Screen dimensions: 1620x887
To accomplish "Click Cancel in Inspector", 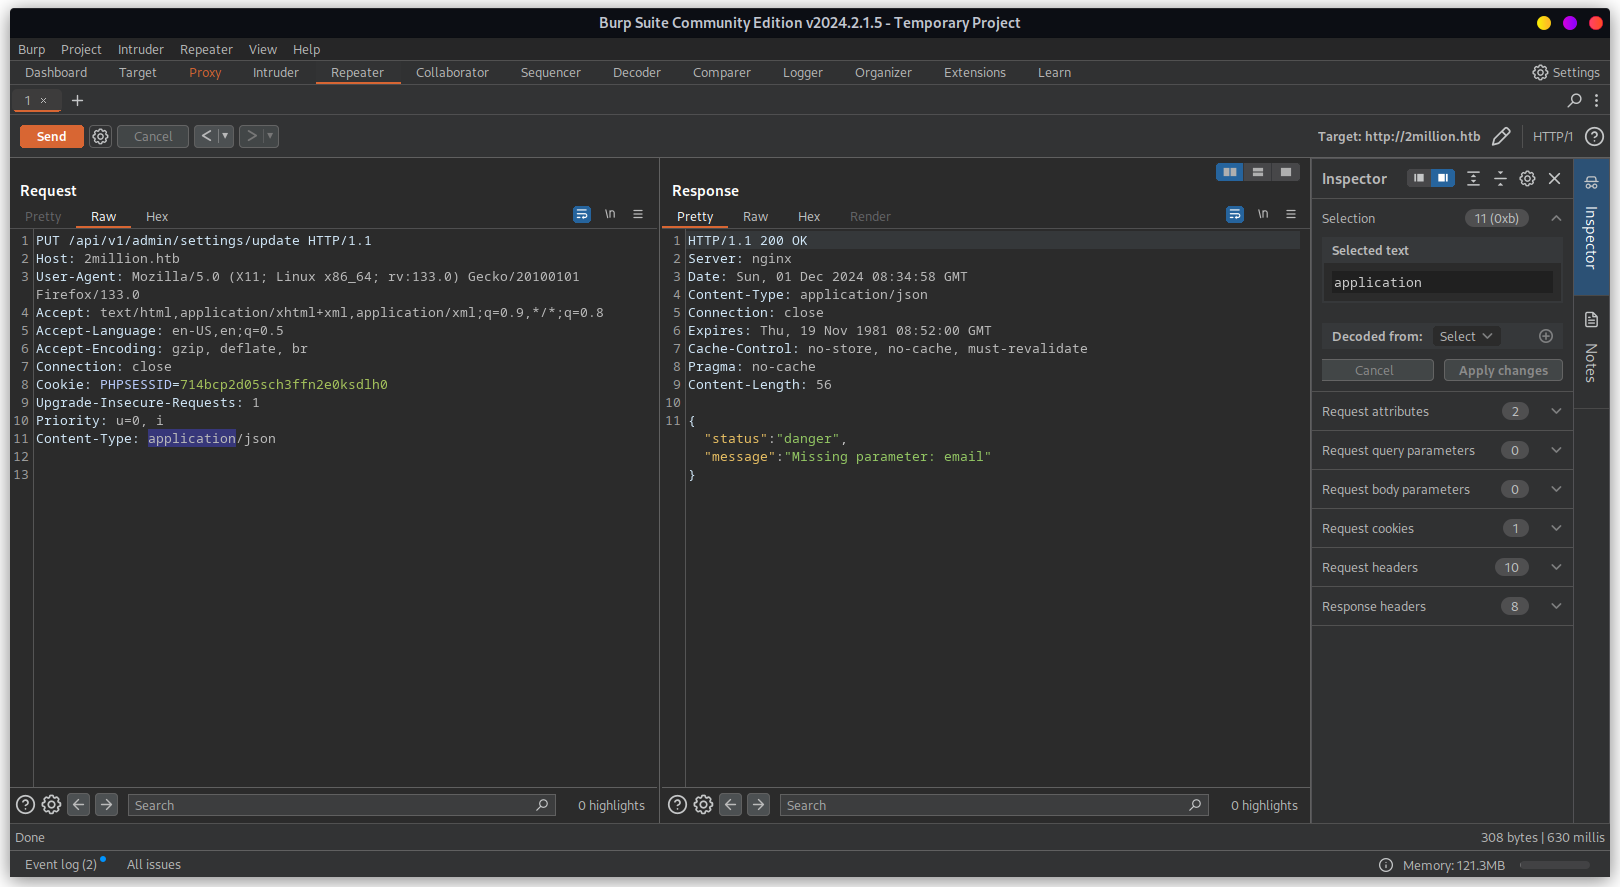I will tap(1377, 370).
